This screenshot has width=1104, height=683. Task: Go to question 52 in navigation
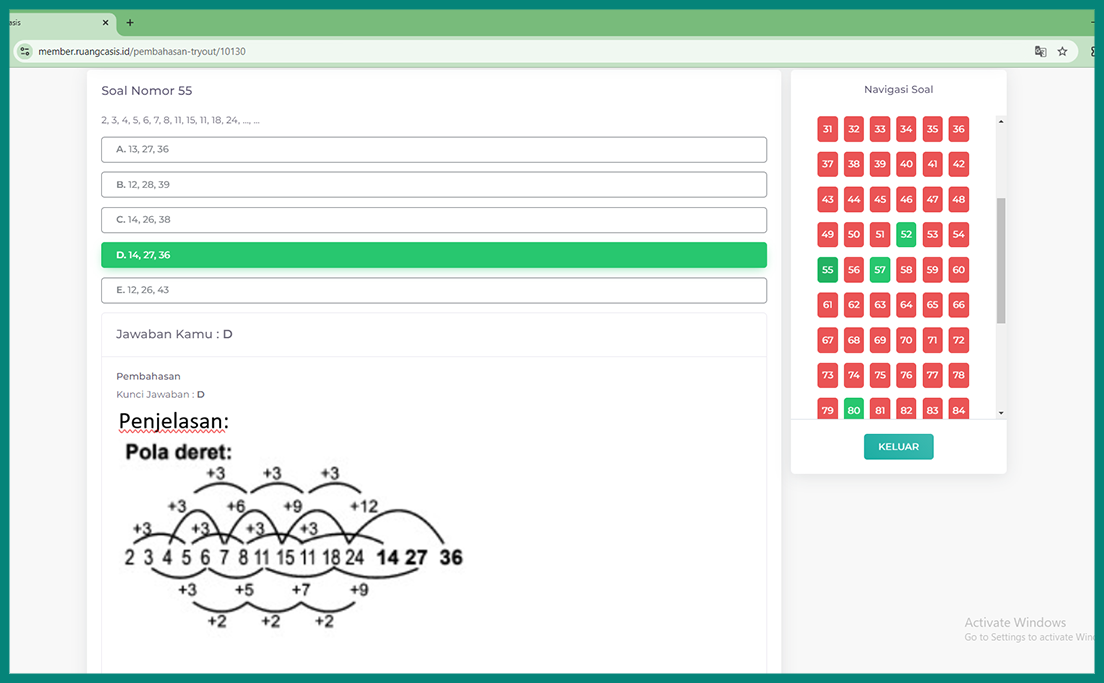pos(906,235)
